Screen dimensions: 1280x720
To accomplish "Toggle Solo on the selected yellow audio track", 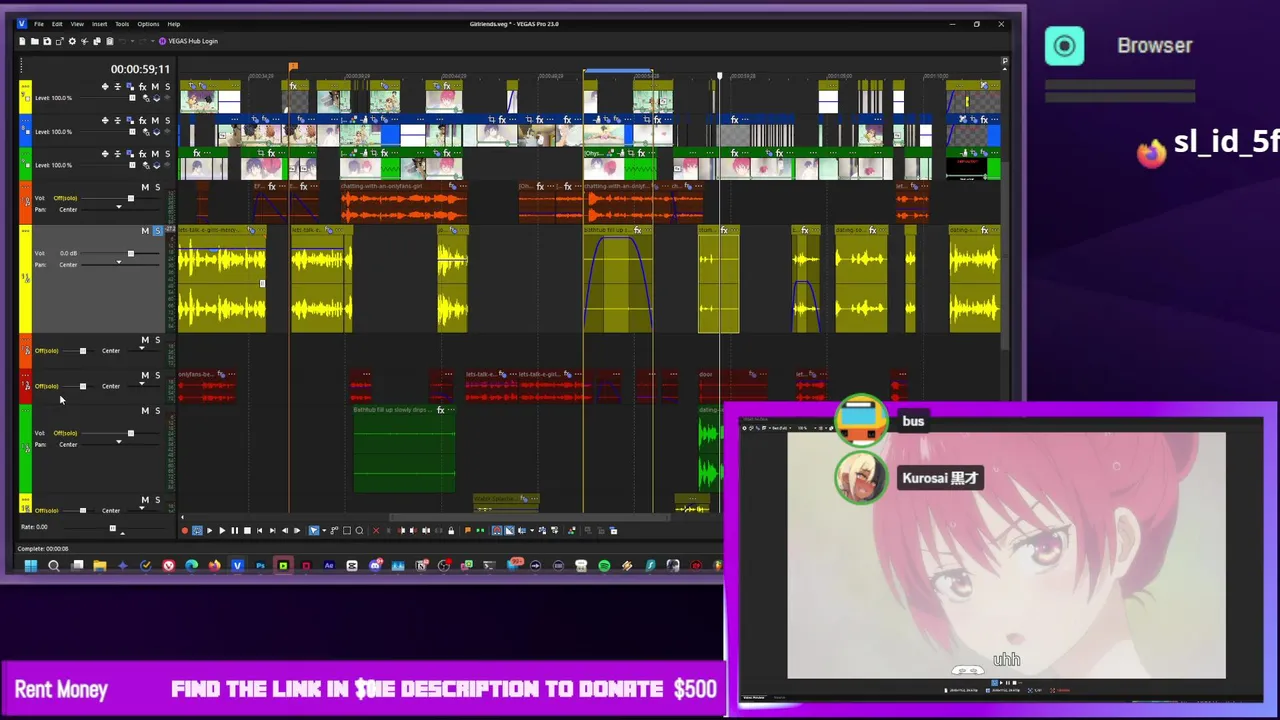I will tap(157, 231).
